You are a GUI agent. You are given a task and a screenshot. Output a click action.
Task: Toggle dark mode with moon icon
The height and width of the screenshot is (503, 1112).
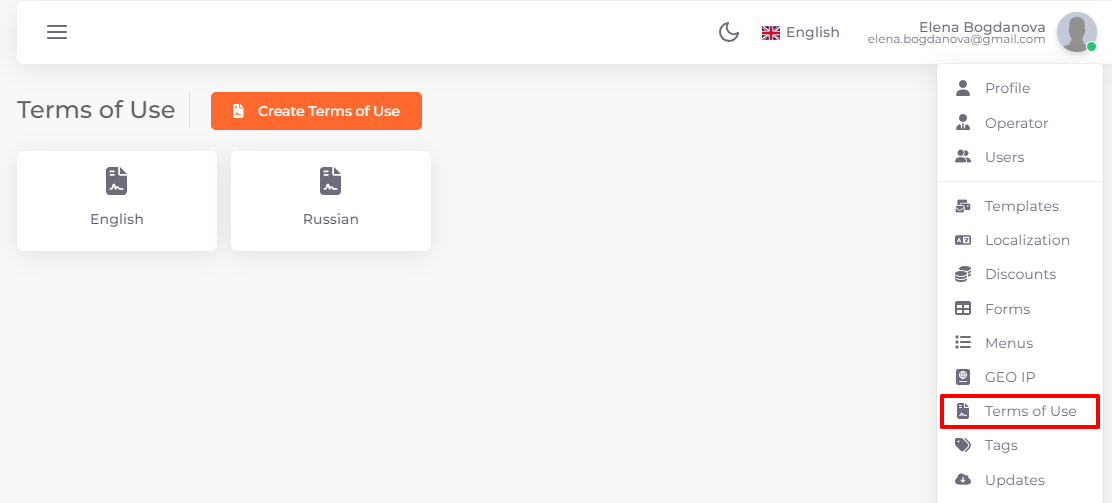click(729, 32)
